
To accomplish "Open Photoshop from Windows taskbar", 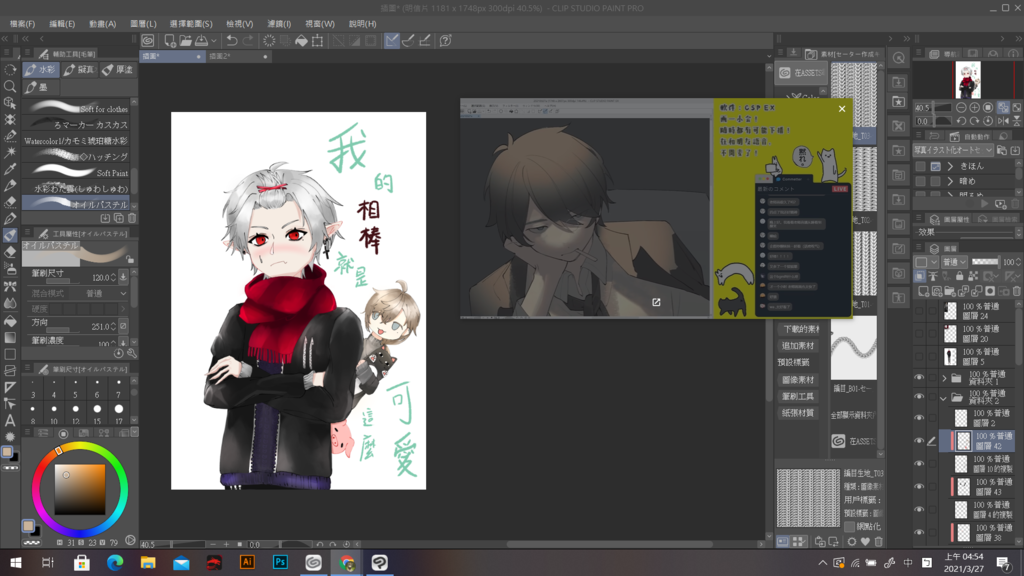I will click(x=280, y=562).
